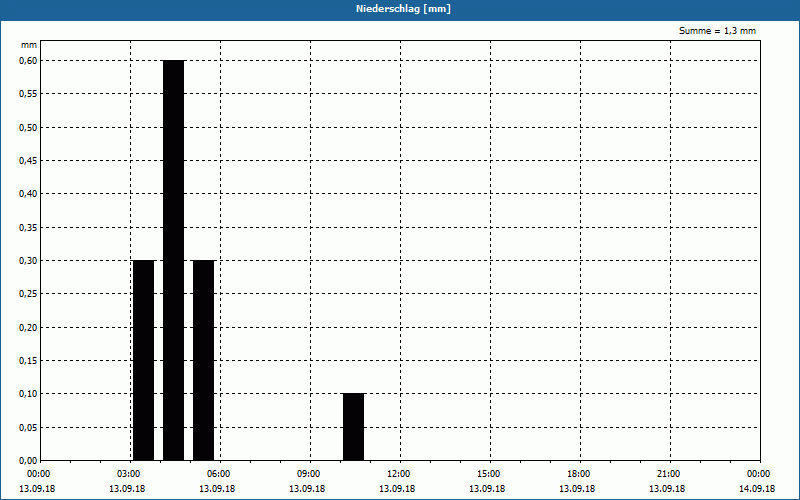Click the 0,55 y-axis label
Screen dimensions: 800x500
click(29, 94)
